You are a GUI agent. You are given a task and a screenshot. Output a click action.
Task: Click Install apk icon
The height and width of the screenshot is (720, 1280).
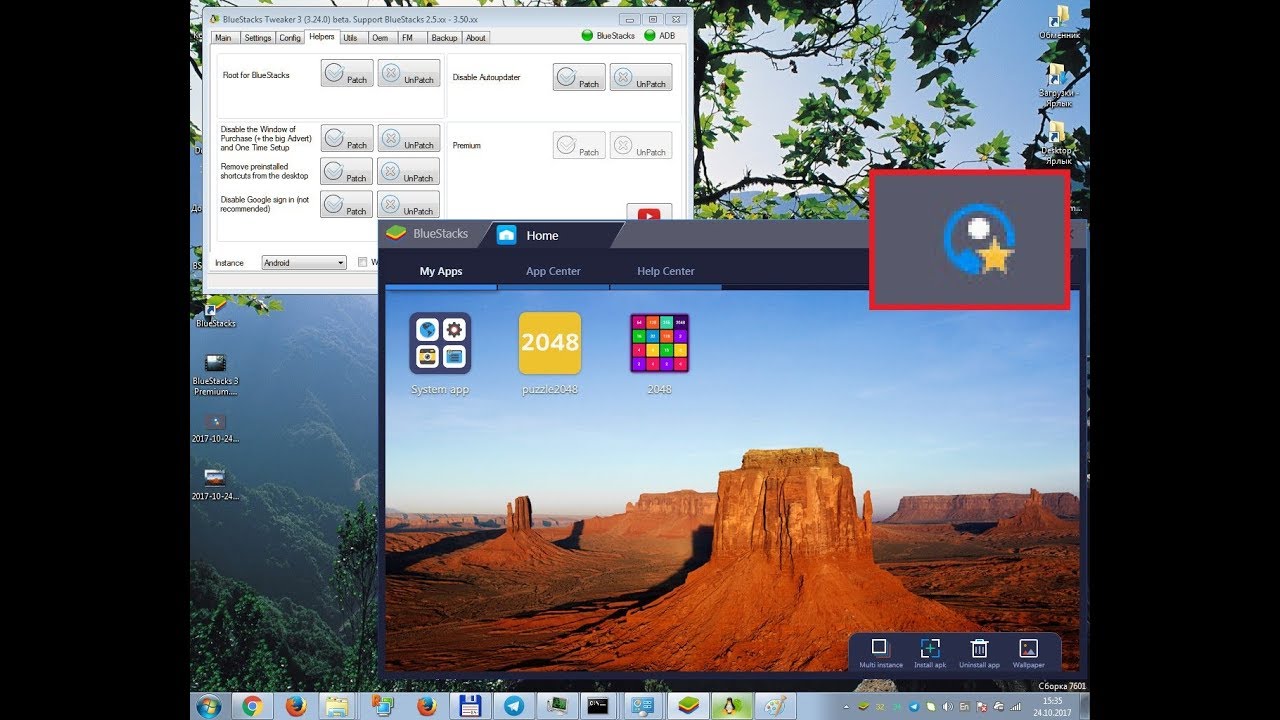pos(930,653)
